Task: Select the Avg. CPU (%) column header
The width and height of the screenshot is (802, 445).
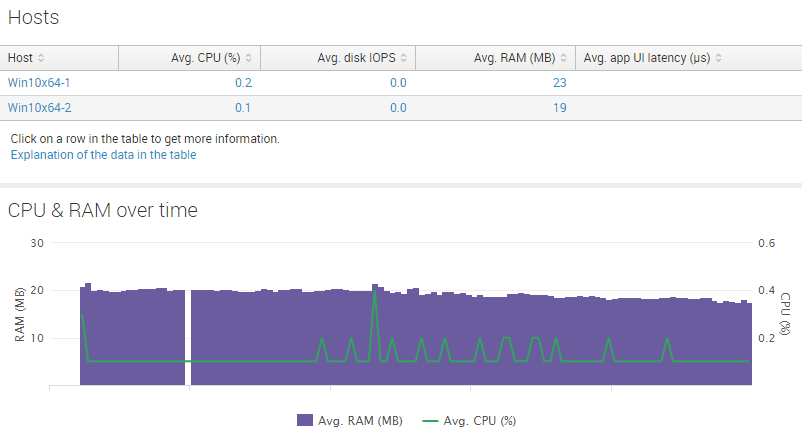Action: click(x=205, y=58)
